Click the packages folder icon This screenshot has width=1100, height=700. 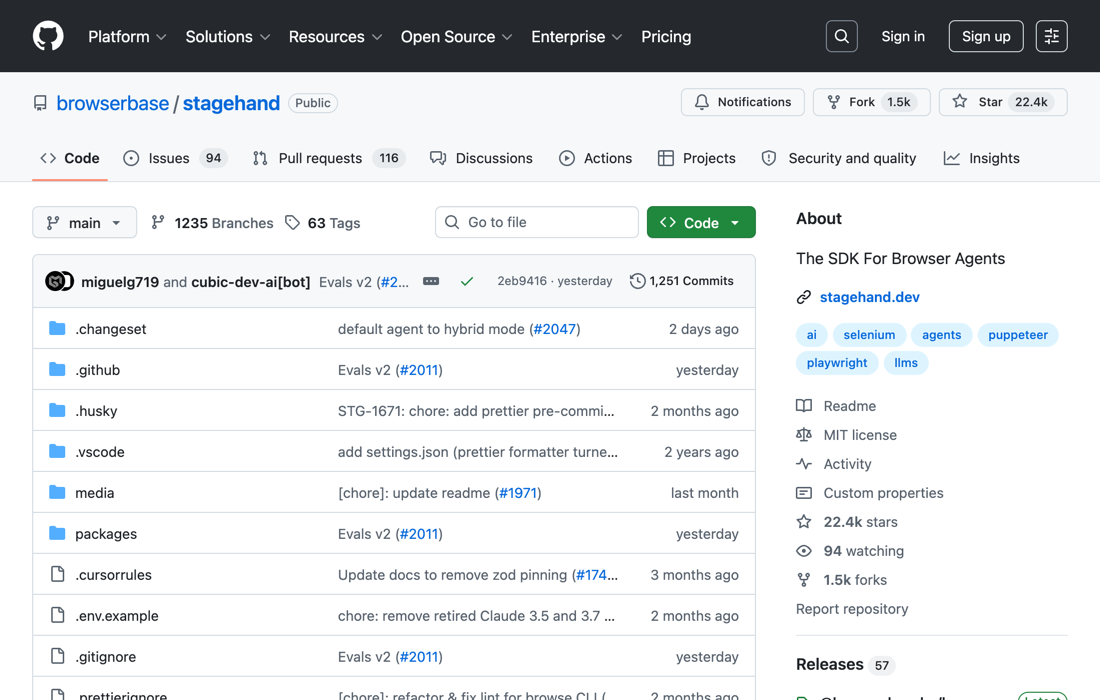click(x=57, y=533)
